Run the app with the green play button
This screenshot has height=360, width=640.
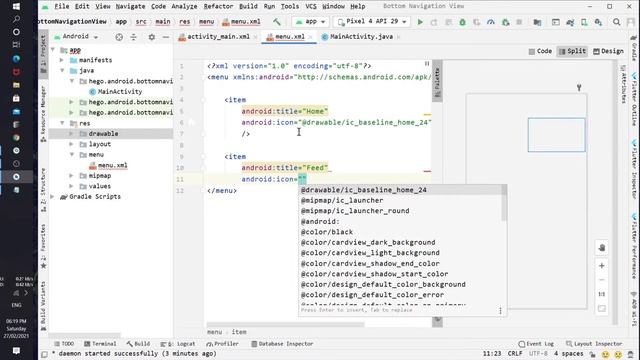click(x=420, y=22)
